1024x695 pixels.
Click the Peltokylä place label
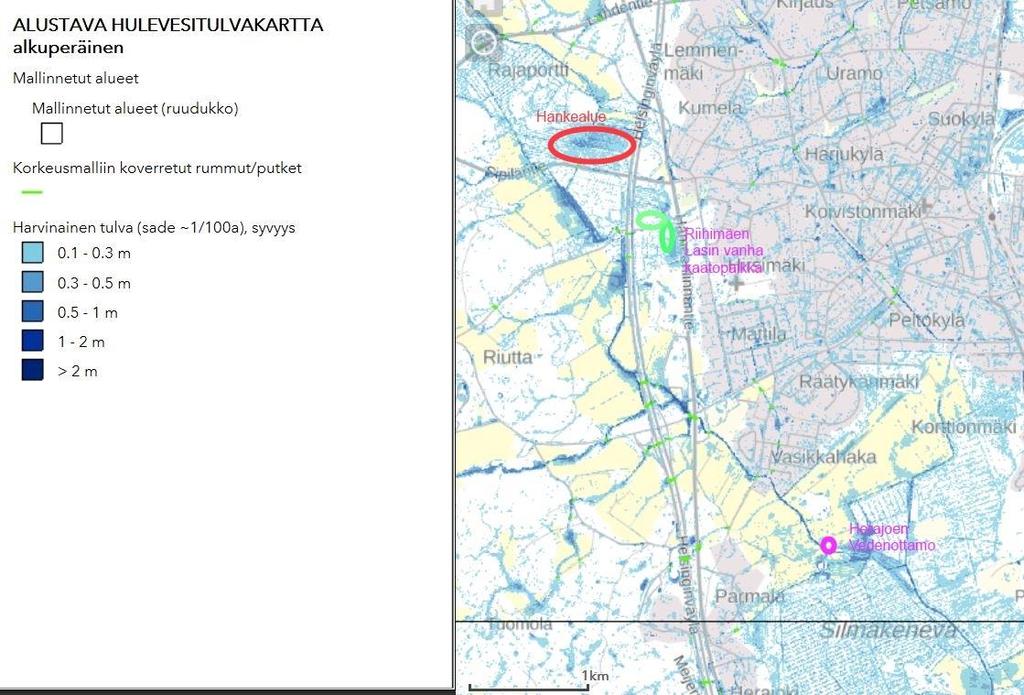(x=927, y=321)
